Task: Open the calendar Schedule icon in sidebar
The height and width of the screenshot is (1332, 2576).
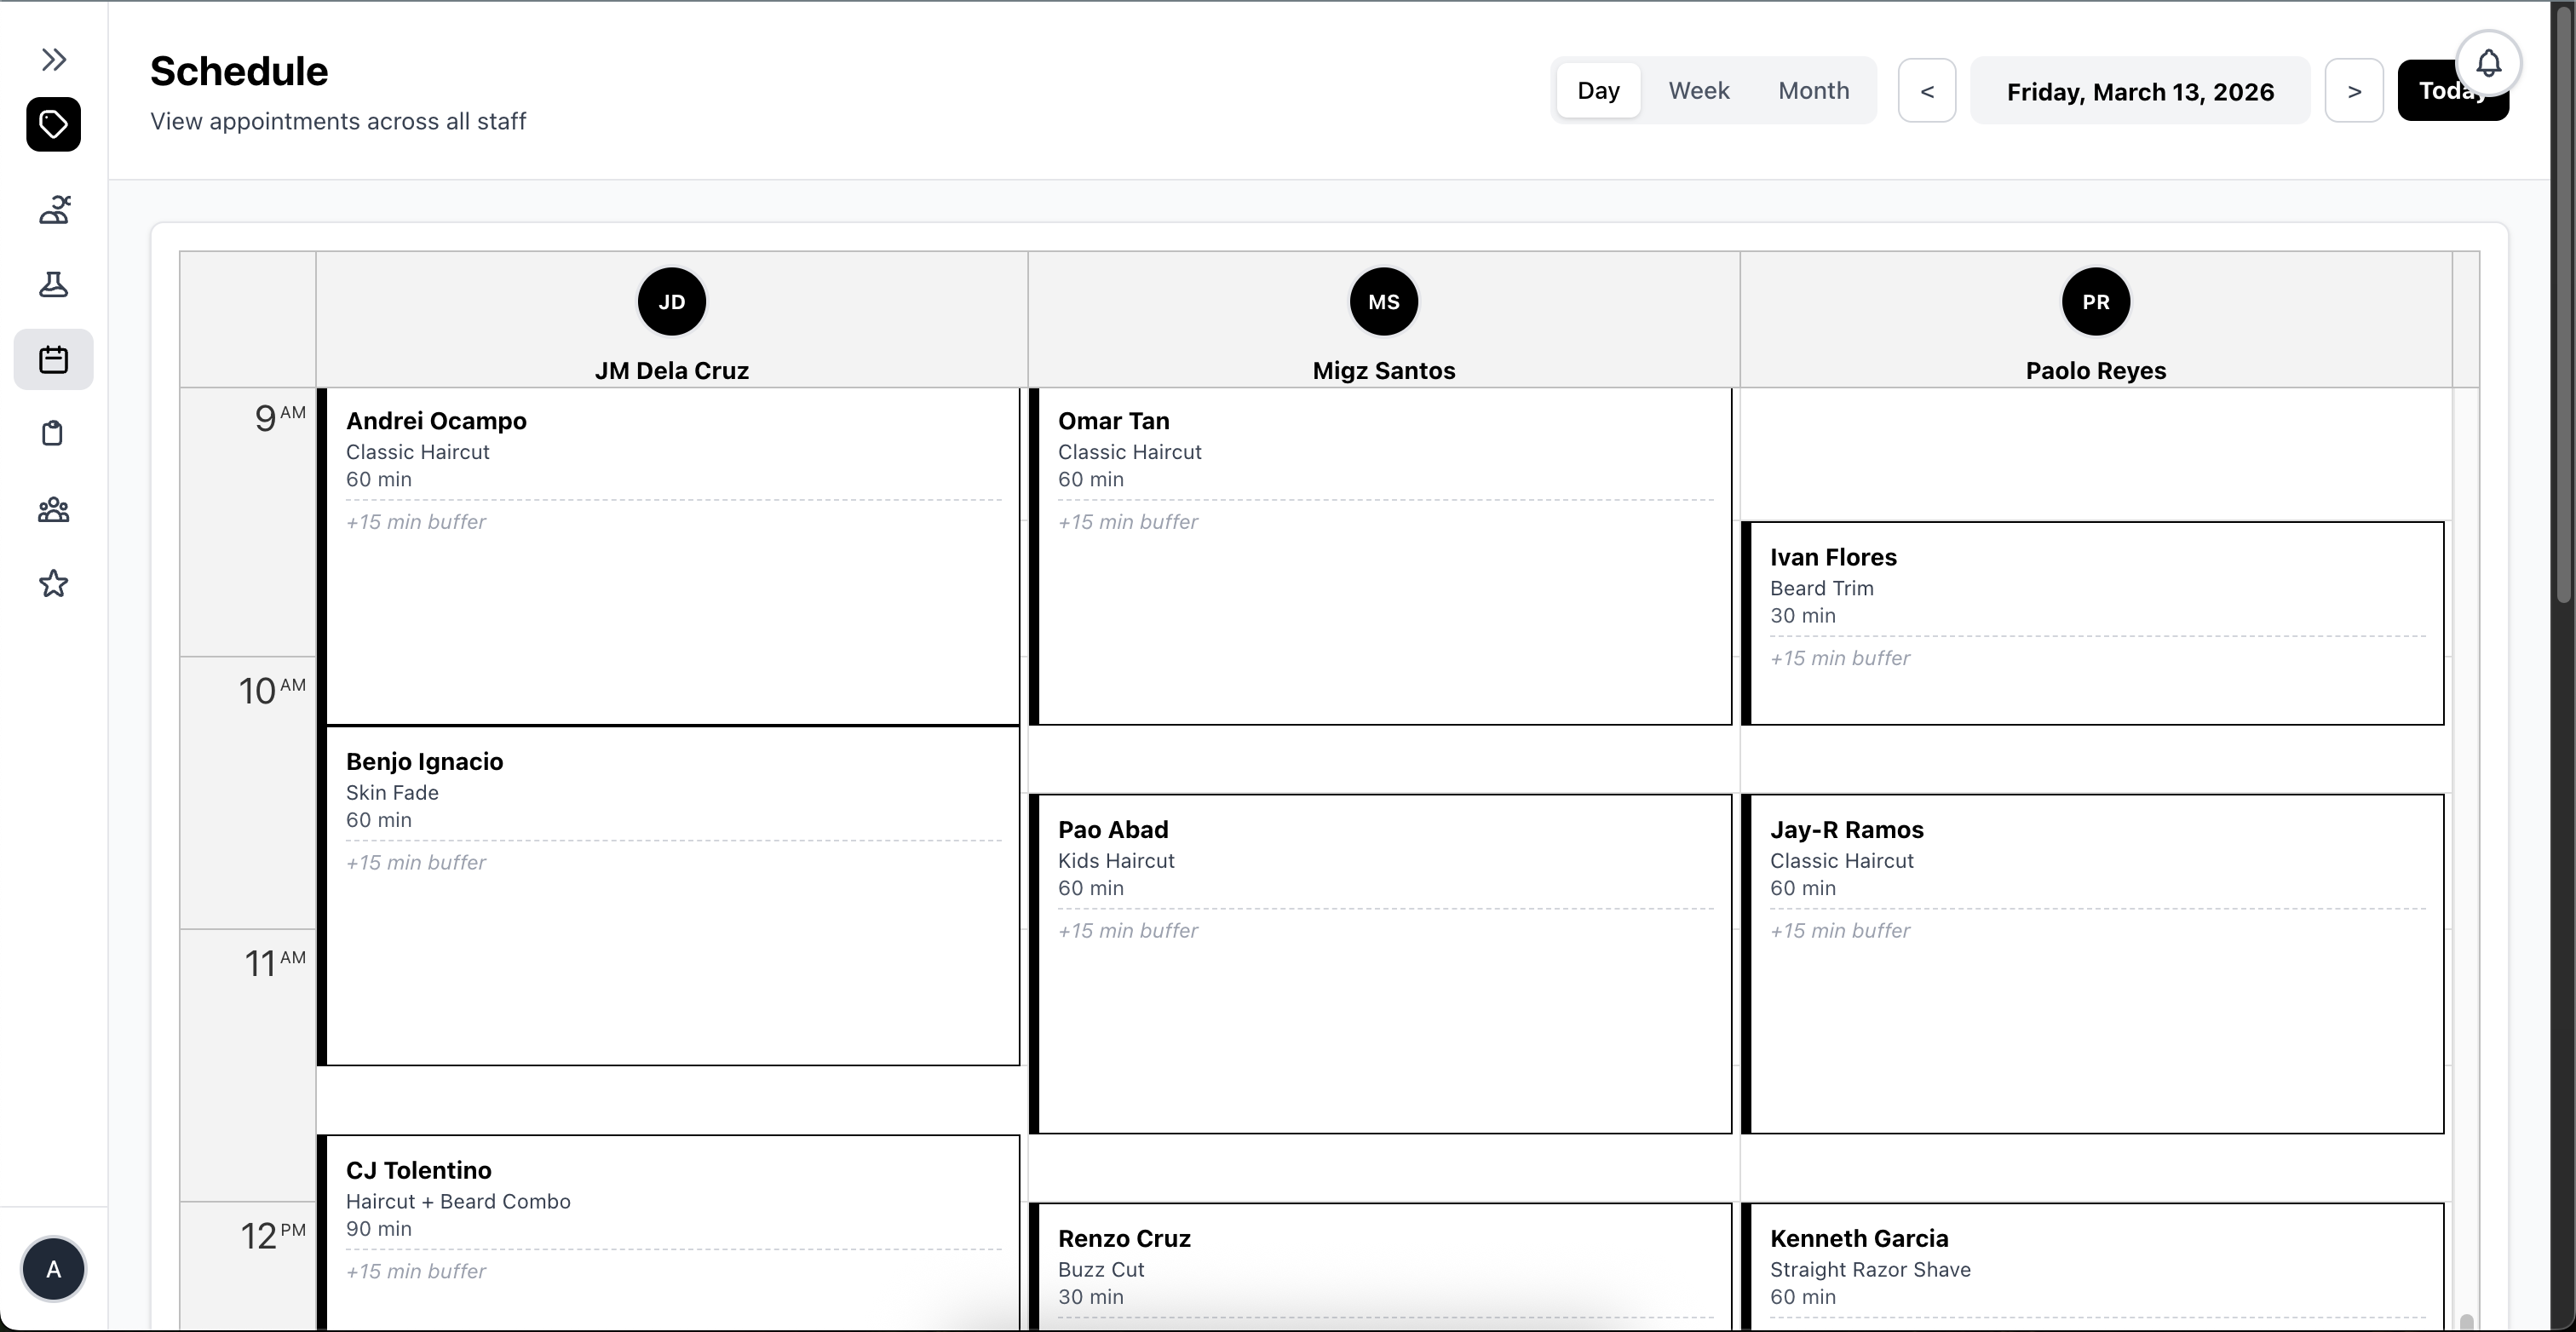Action: pyautogui.click(x=52, y=359)
